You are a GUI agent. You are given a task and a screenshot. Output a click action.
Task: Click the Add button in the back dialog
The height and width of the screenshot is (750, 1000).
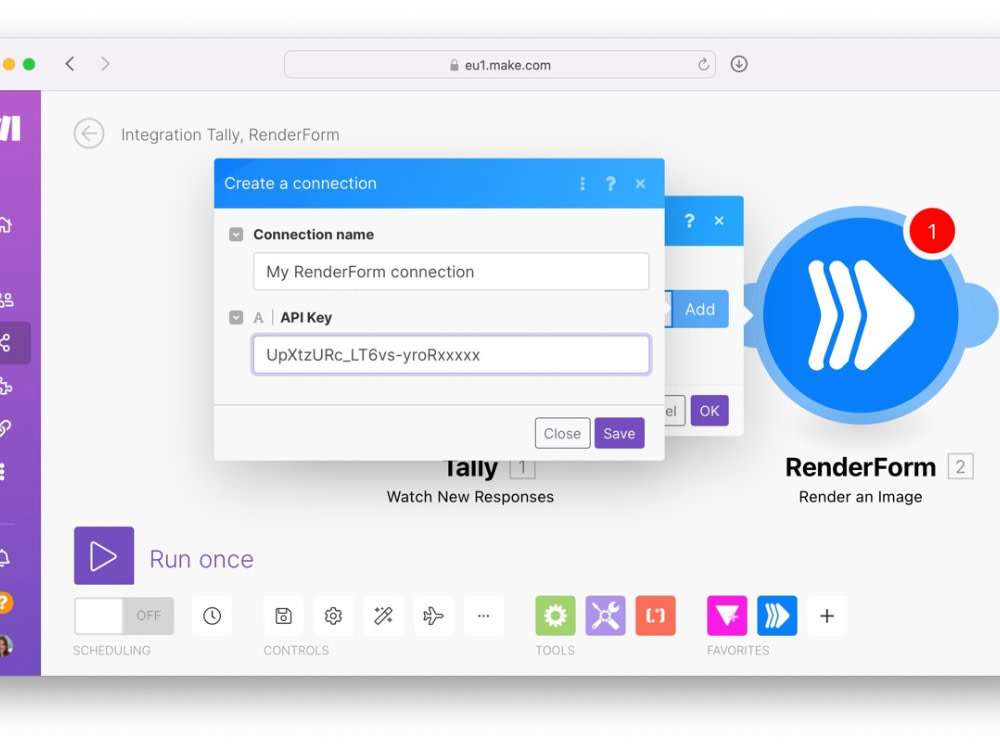pyautogui.click(x=700, y=309)
